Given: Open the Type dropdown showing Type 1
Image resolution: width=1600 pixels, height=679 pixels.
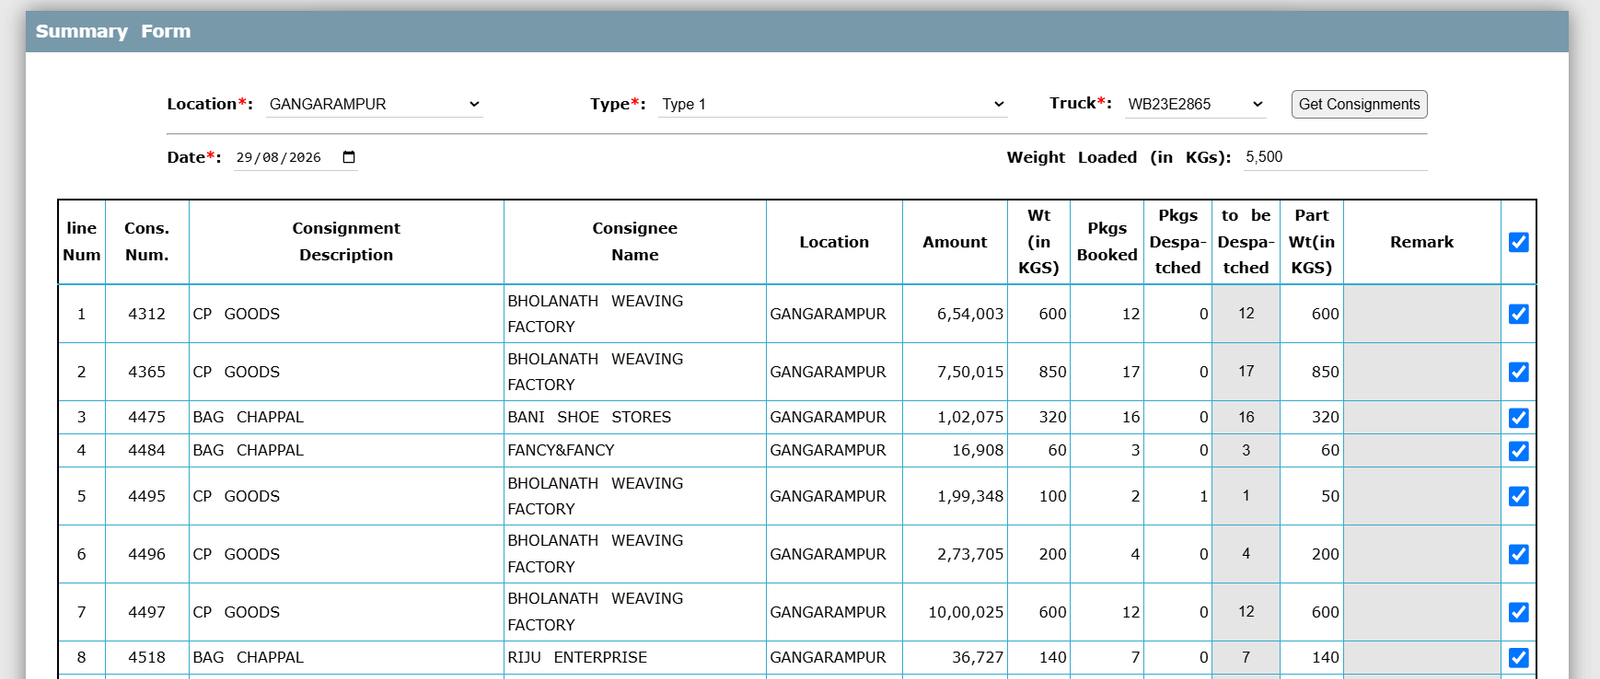Looking at the screenshot, I should [x=832, y=104].
